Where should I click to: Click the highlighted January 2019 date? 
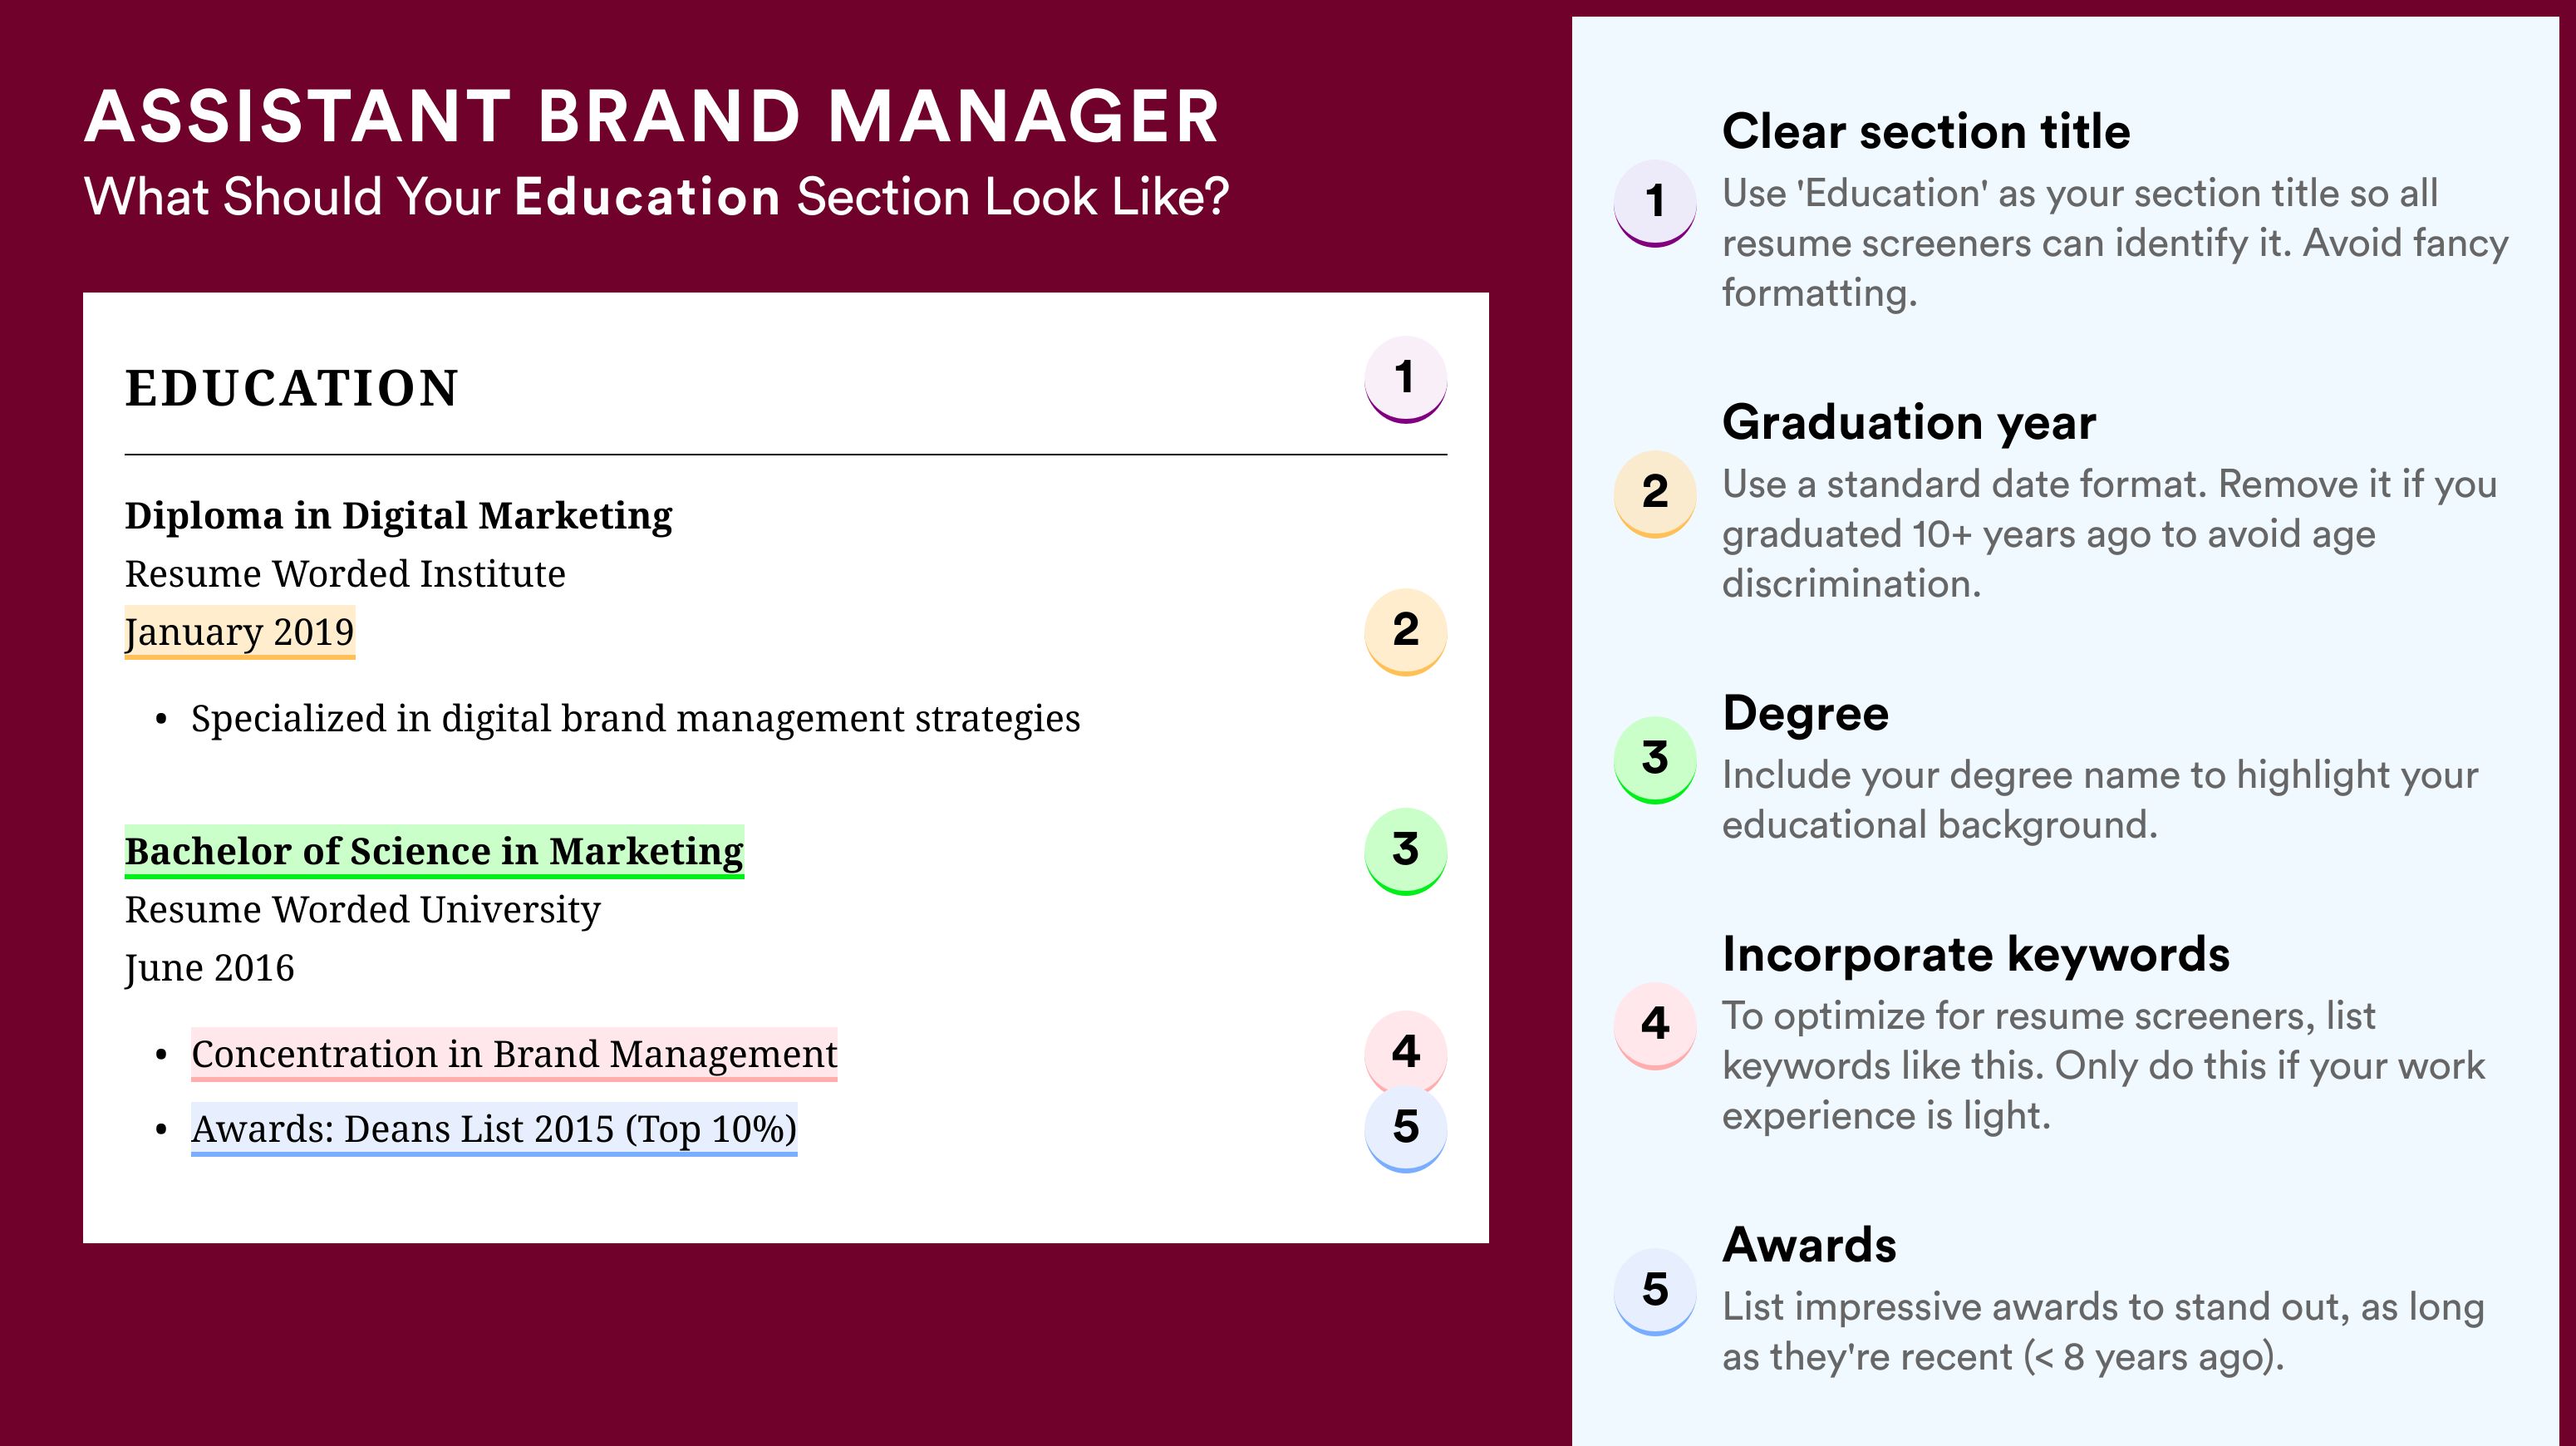[x=239, y=632]
